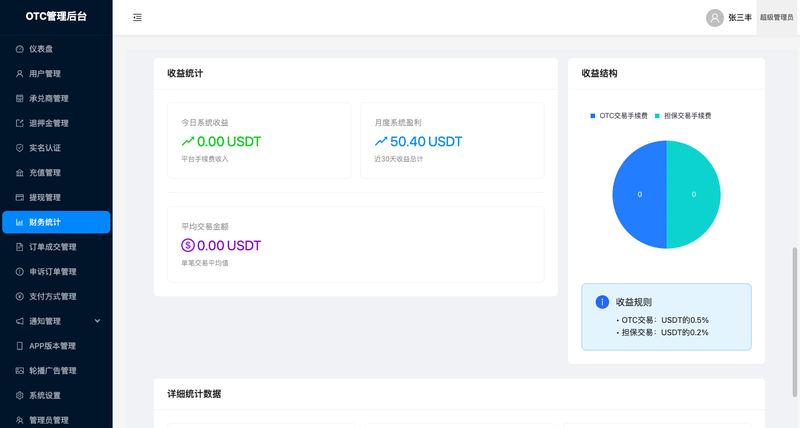Image resolution: width=800 pixels, height=428 pixels.
Task: Click the 详细统计数据 section heading
Action: 194,394
